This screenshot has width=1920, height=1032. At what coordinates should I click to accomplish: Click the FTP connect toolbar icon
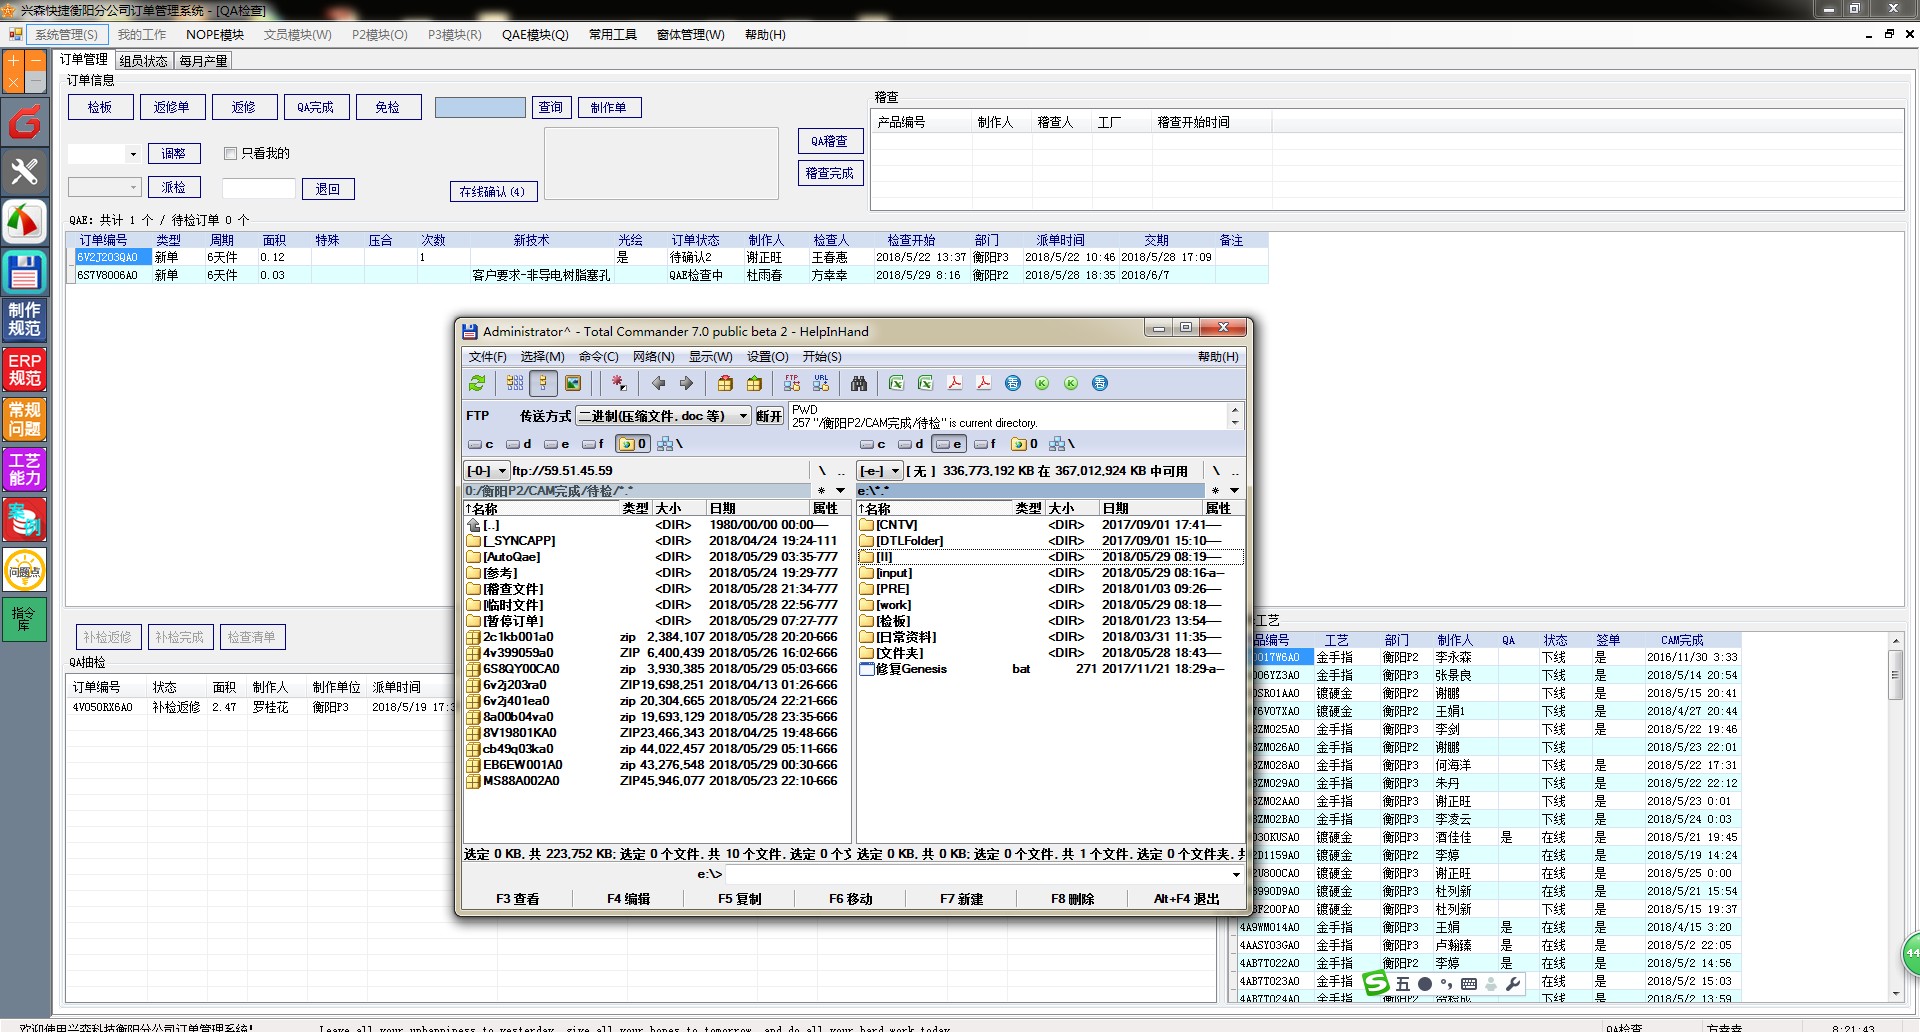[792, 383]
